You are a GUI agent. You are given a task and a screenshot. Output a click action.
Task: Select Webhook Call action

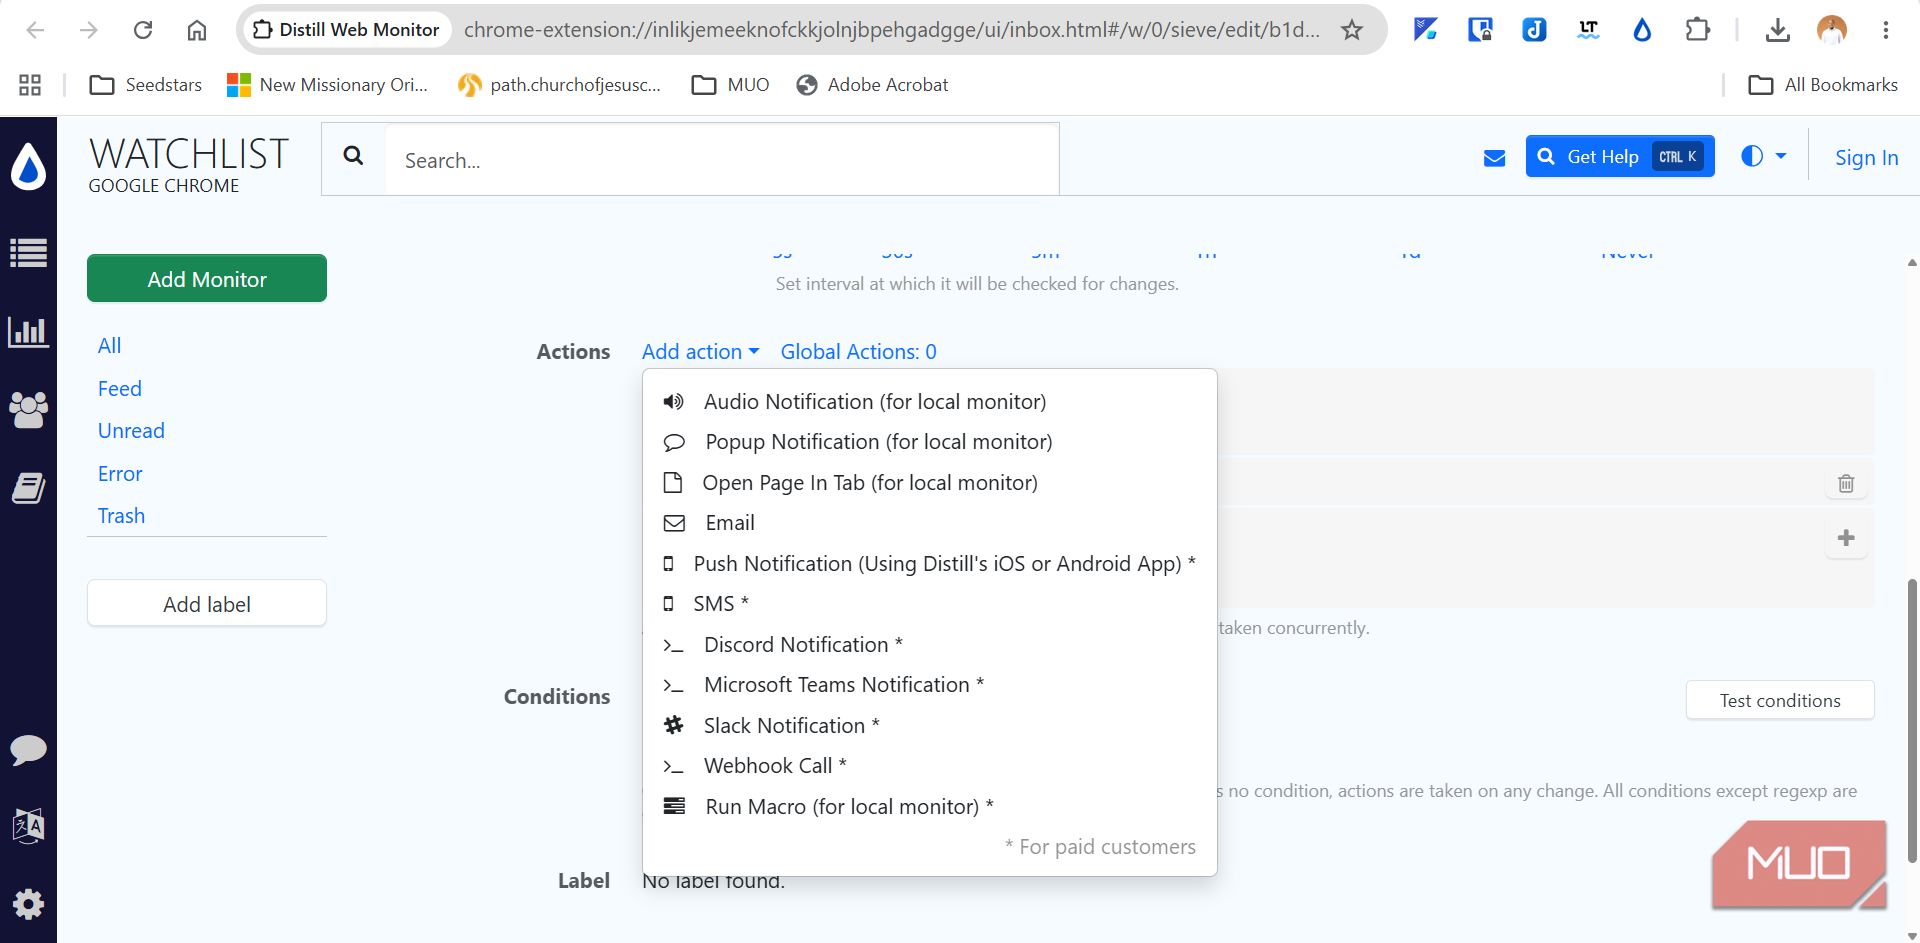930,766
